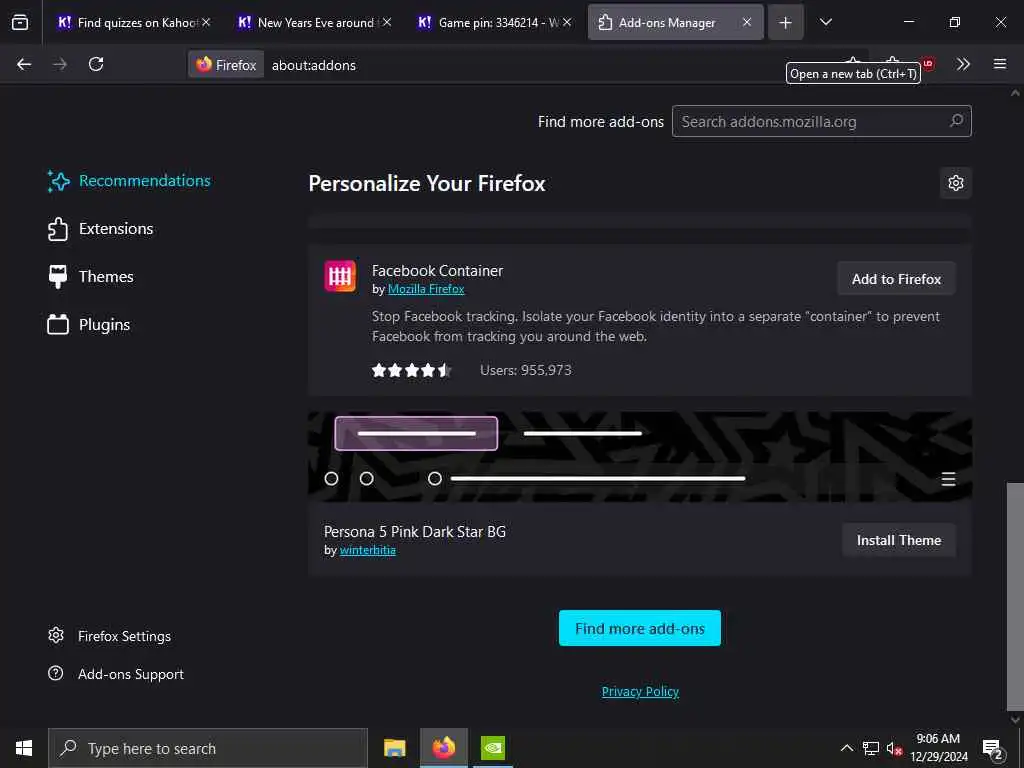This screenshot has height=768, width=1024.
Task: Open the Windows Start menu
Action: pyautogui.click(x=24, y=748)
